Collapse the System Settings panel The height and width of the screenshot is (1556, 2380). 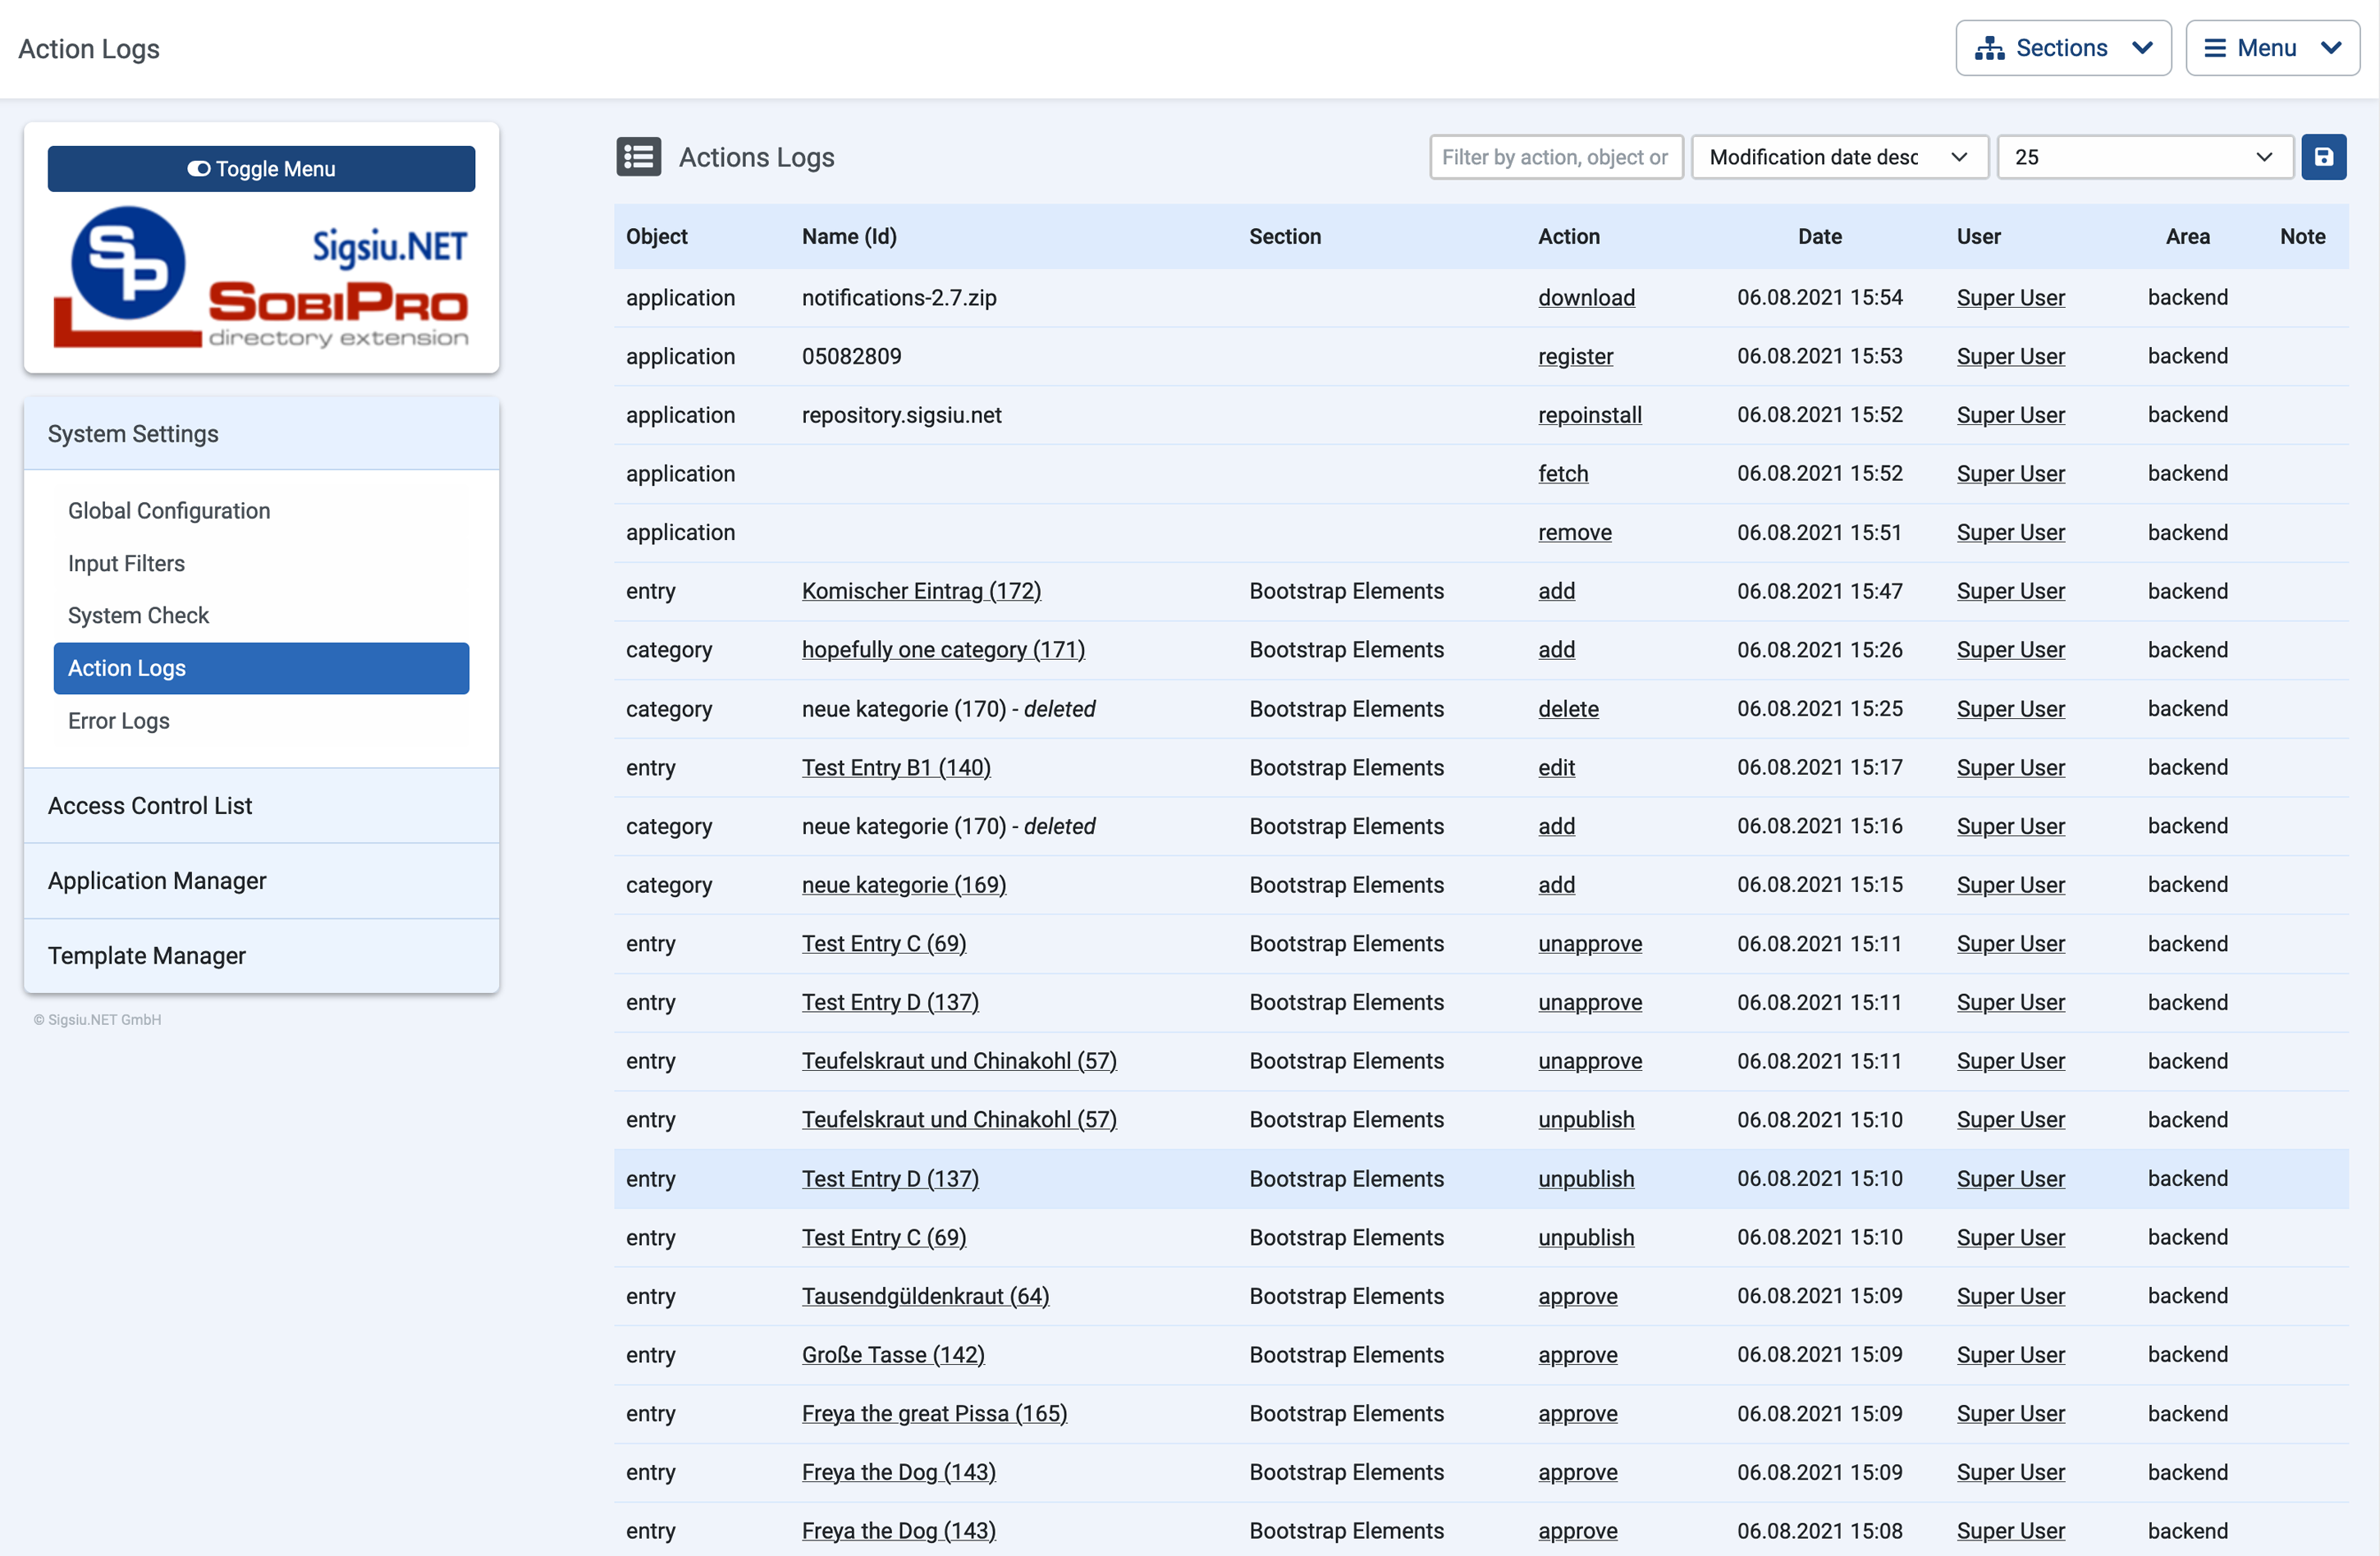coord(261,434)
